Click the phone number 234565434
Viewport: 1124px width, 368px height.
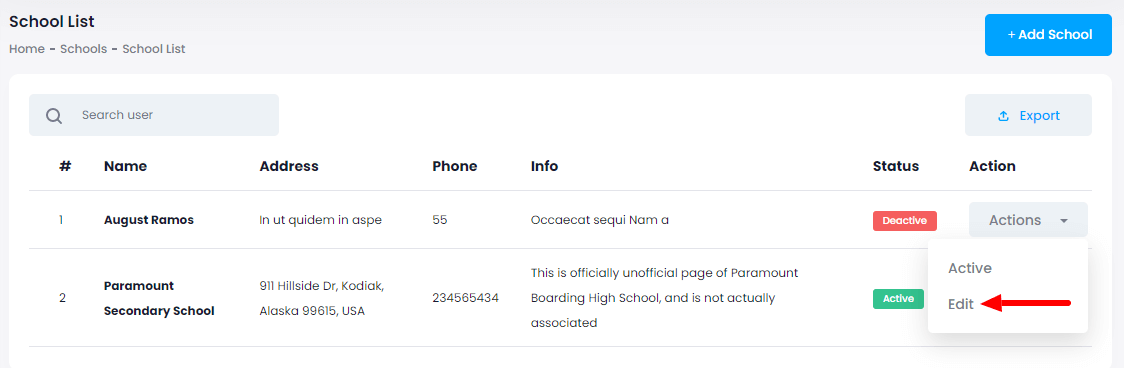pyautogui.click(x=465, y=298)
